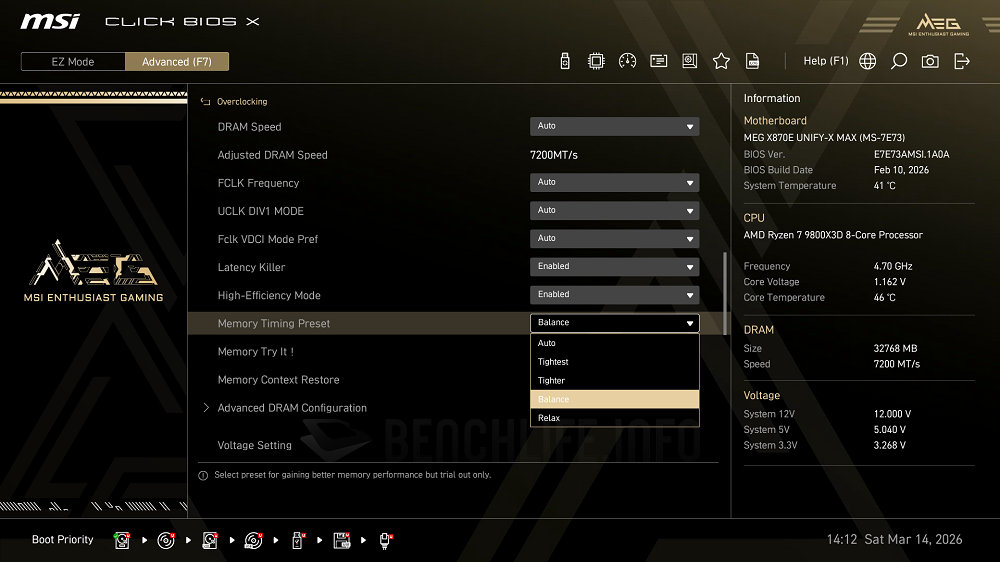Click the Overclocking breadcrumb label
Screen dimensions: 1000x562
point(242,101)
